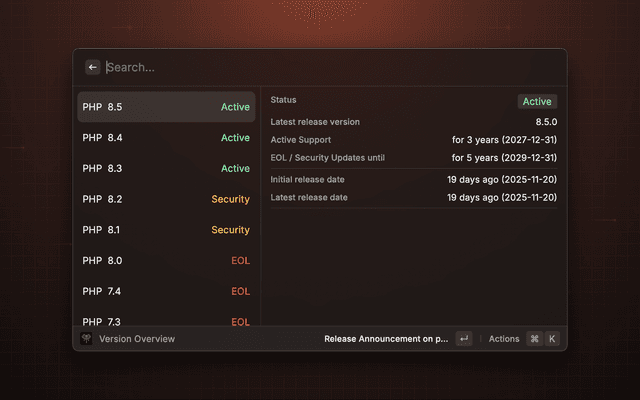Open Release Announcement on php.net

tap(386, 339)
